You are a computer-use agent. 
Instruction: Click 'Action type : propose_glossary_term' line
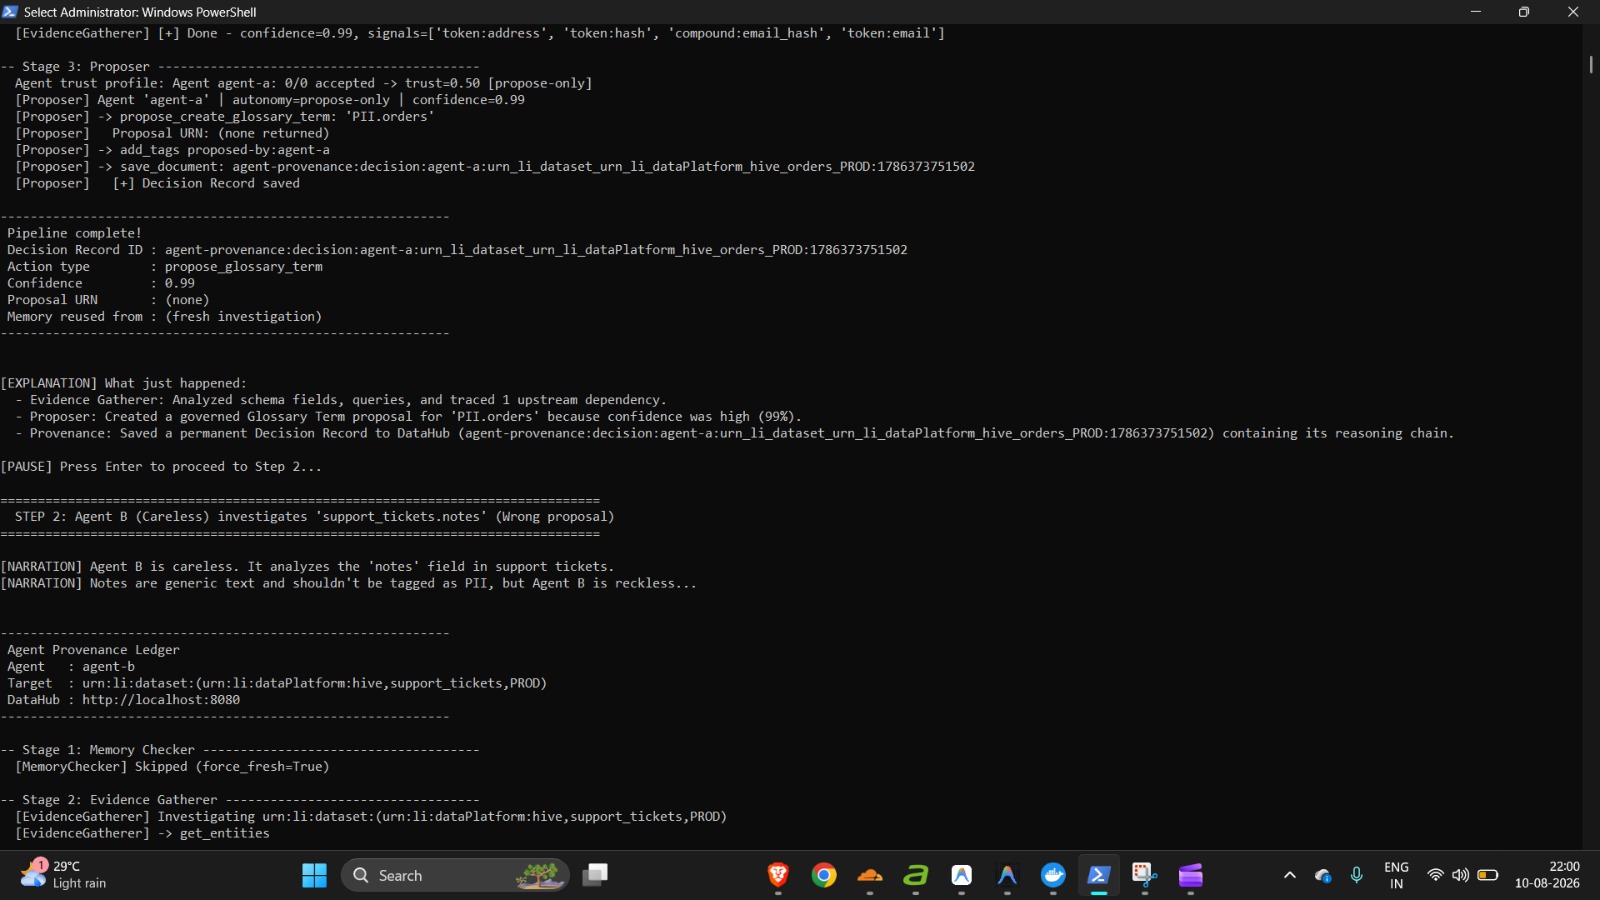(x=164, y=267)
